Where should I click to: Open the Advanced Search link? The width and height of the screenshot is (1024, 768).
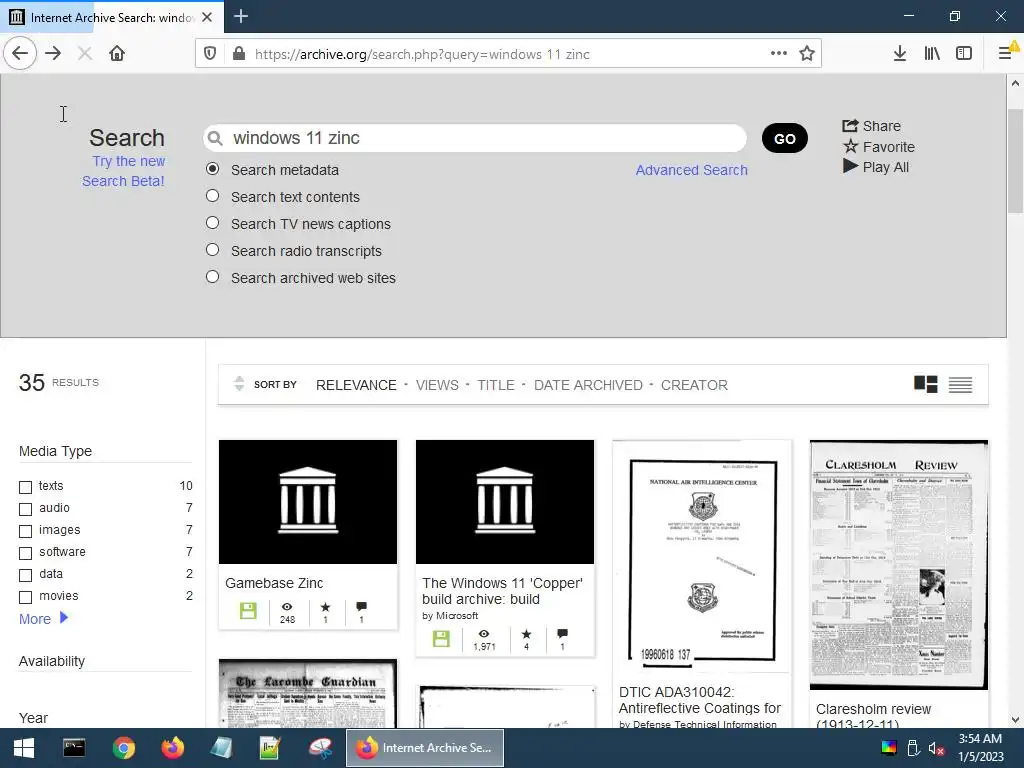point(692,170)
